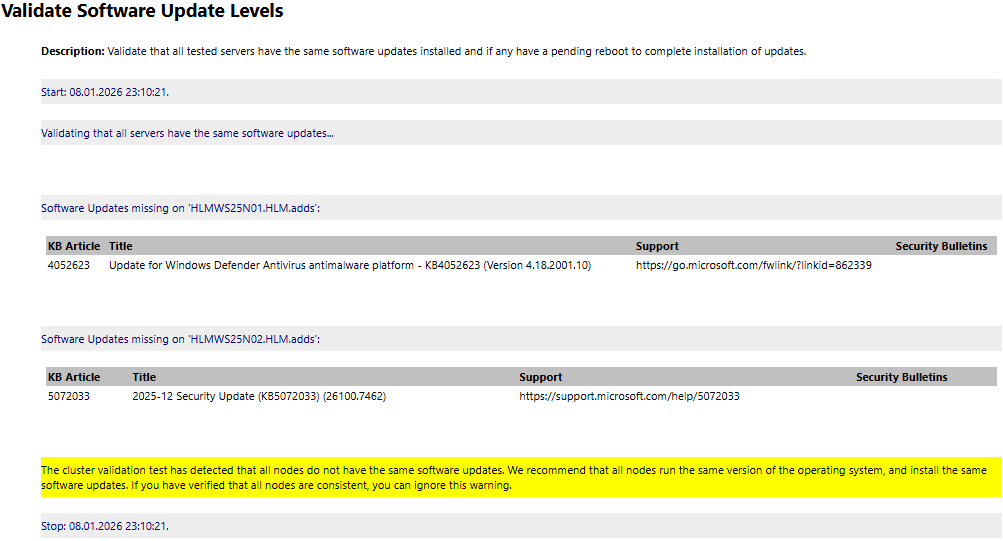
Task: Click Security Bulletins header in HLMWS25N02 table
Action: [901, 377]
